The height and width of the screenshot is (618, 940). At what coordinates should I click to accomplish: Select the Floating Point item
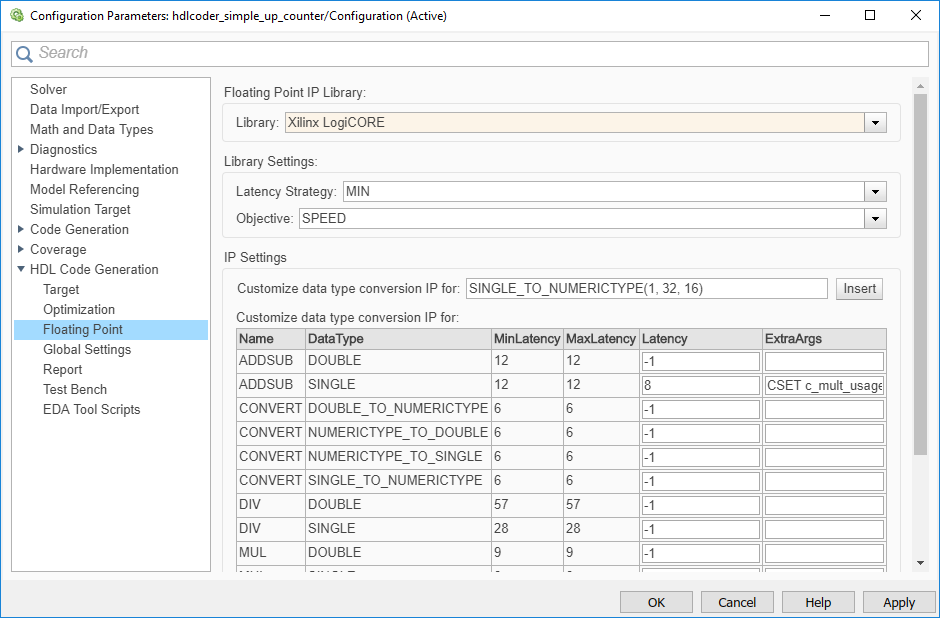pos(111,329)
